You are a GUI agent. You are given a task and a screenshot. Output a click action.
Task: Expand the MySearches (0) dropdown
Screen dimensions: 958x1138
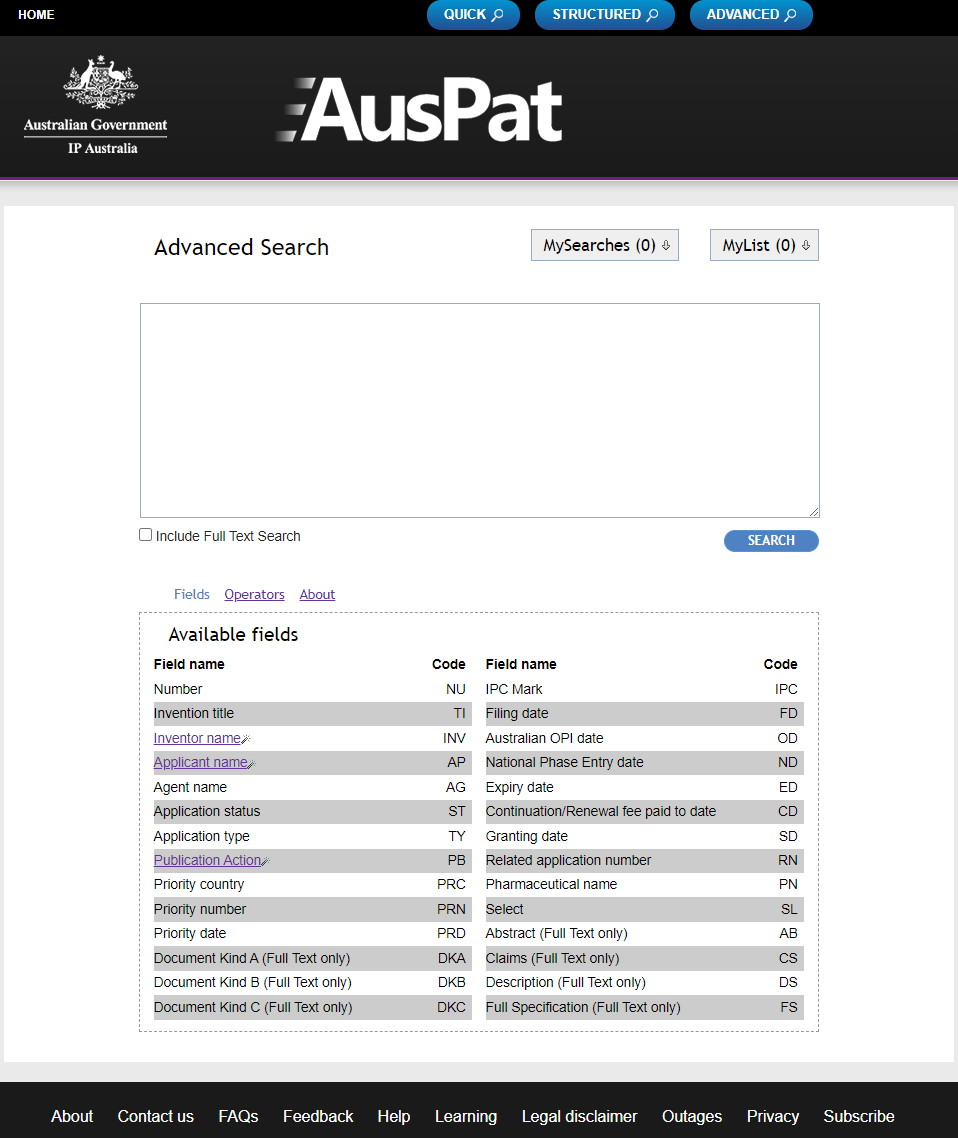[605, 245]
